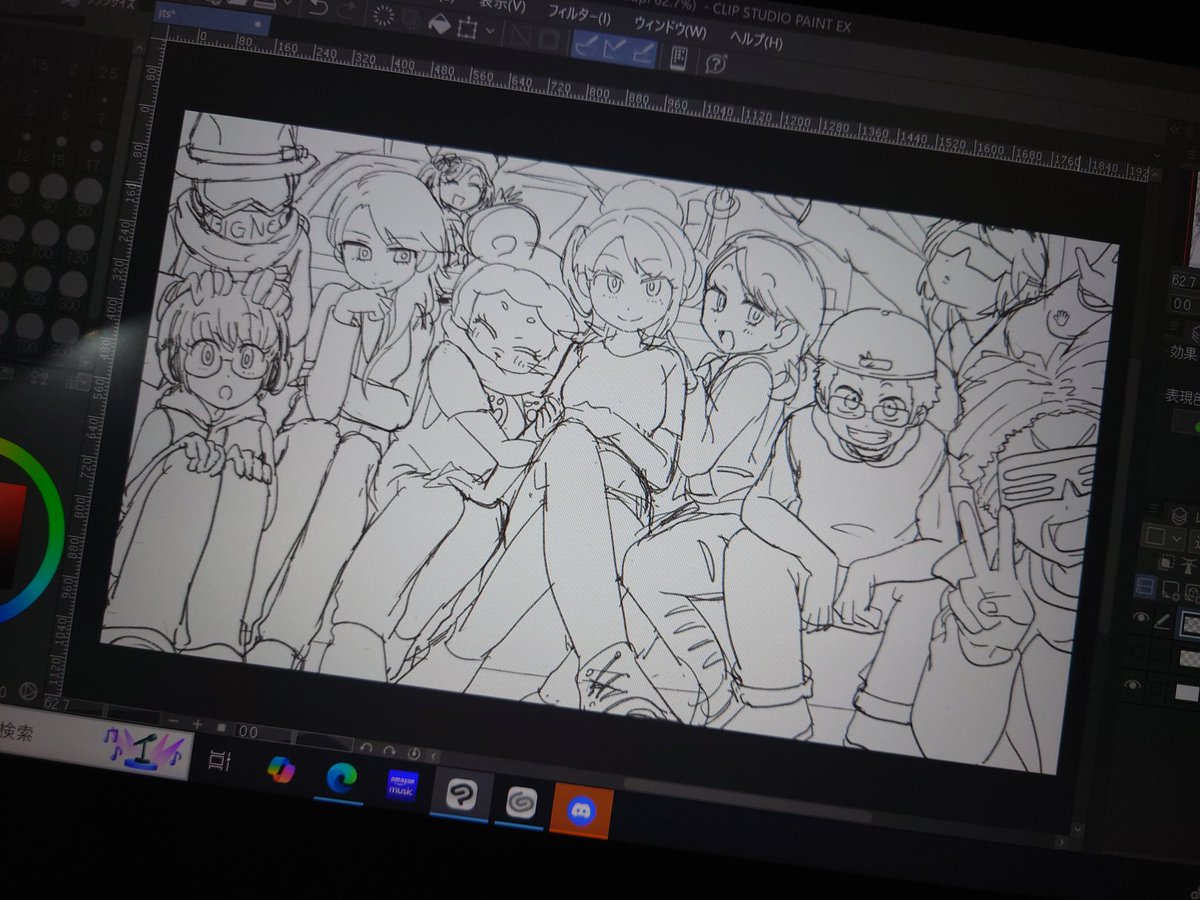
Task: Click the Undo arrow on the command bar
Action: (x=315, y=8)
